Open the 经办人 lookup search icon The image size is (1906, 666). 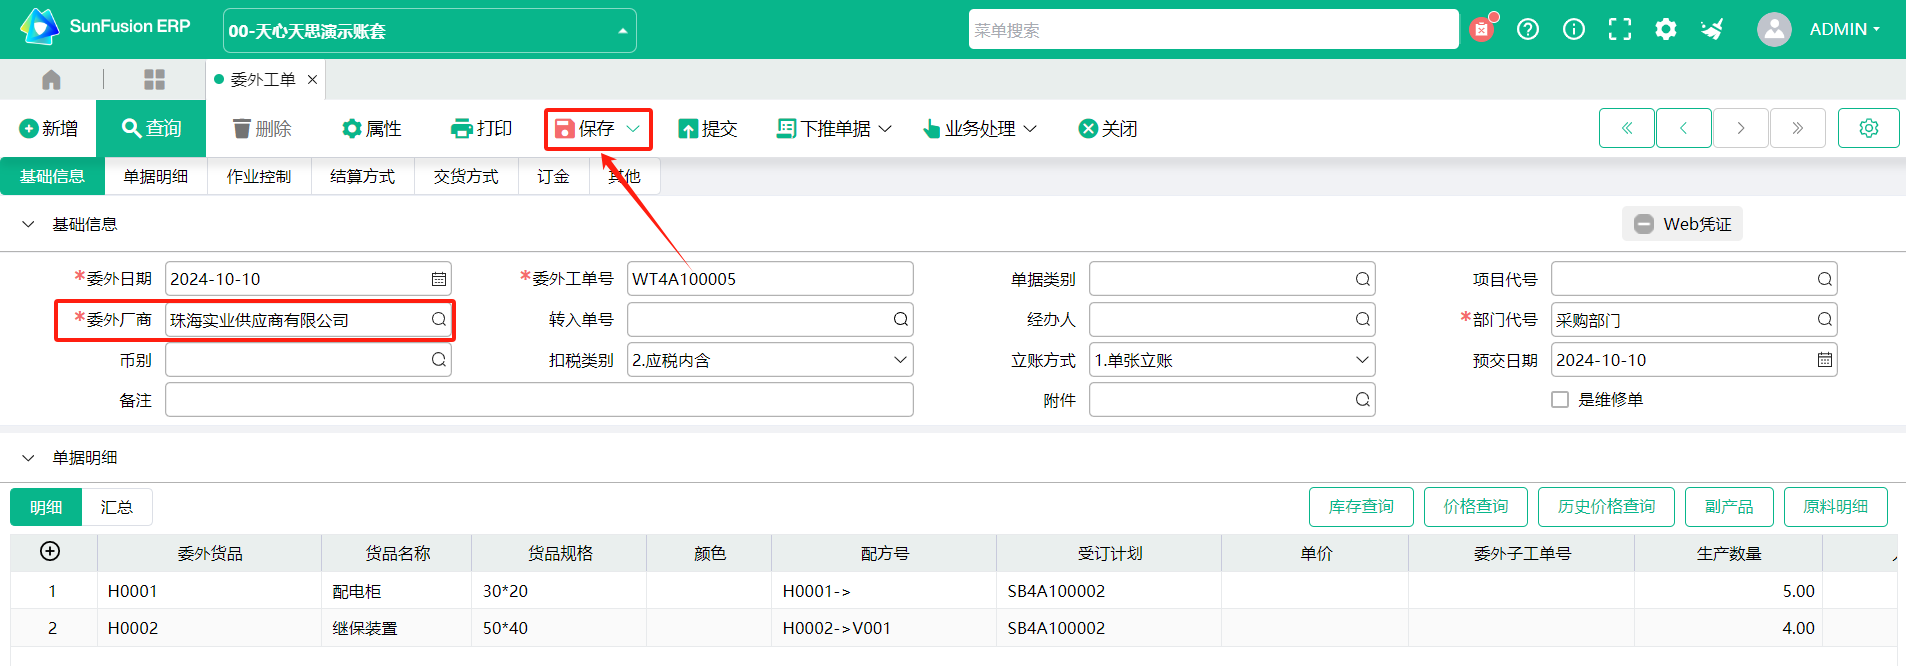1362,319
